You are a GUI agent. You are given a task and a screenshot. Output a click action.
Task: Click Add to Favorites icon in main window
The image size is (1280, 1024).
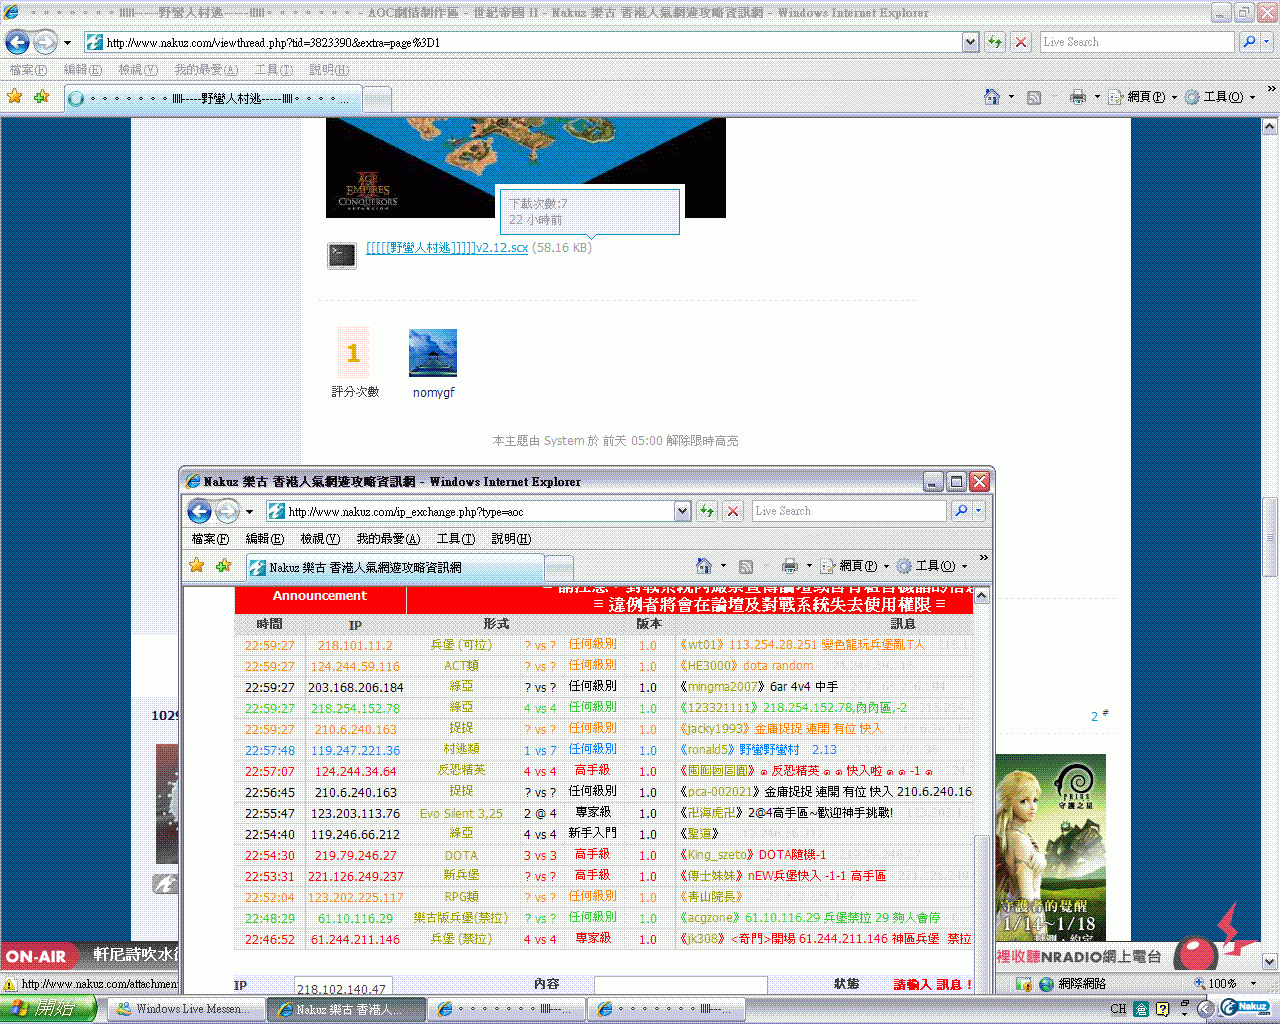point(41,97)
